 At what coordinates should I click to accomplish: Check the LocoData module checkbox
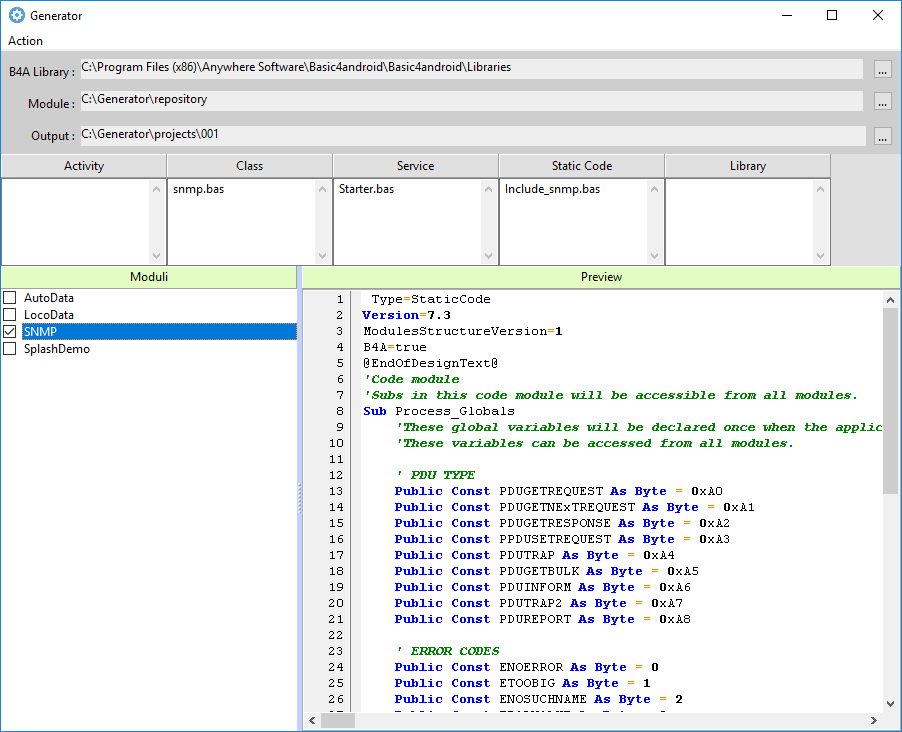point(10,315)
